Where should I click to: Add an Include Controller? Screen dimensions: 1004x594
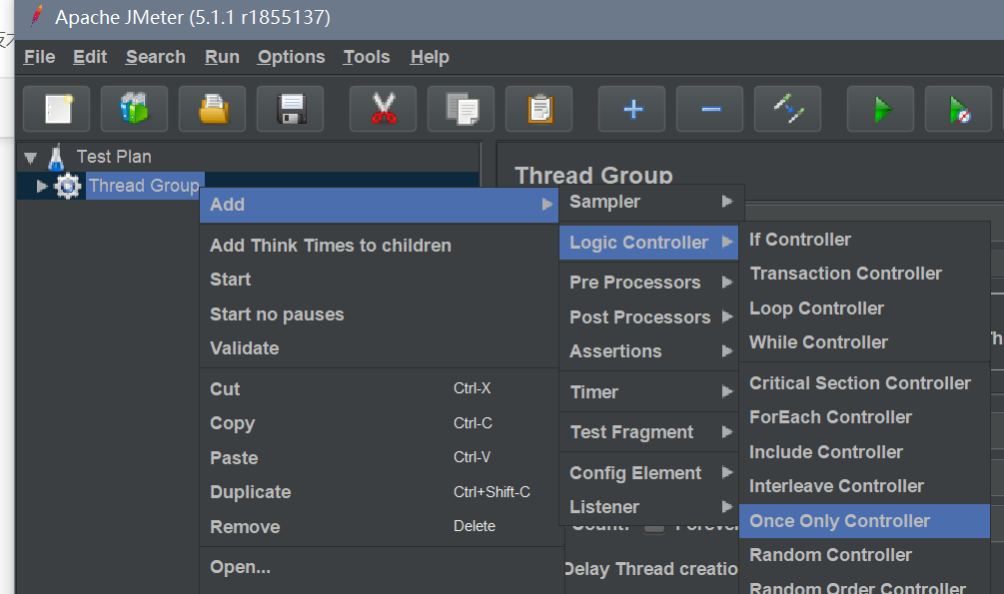click(x=865, y=452)
